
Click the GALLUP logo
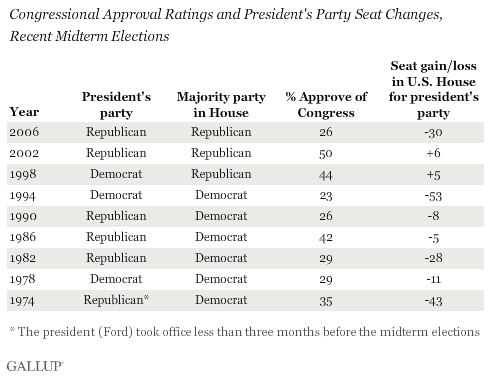click(x=35, y=366)
